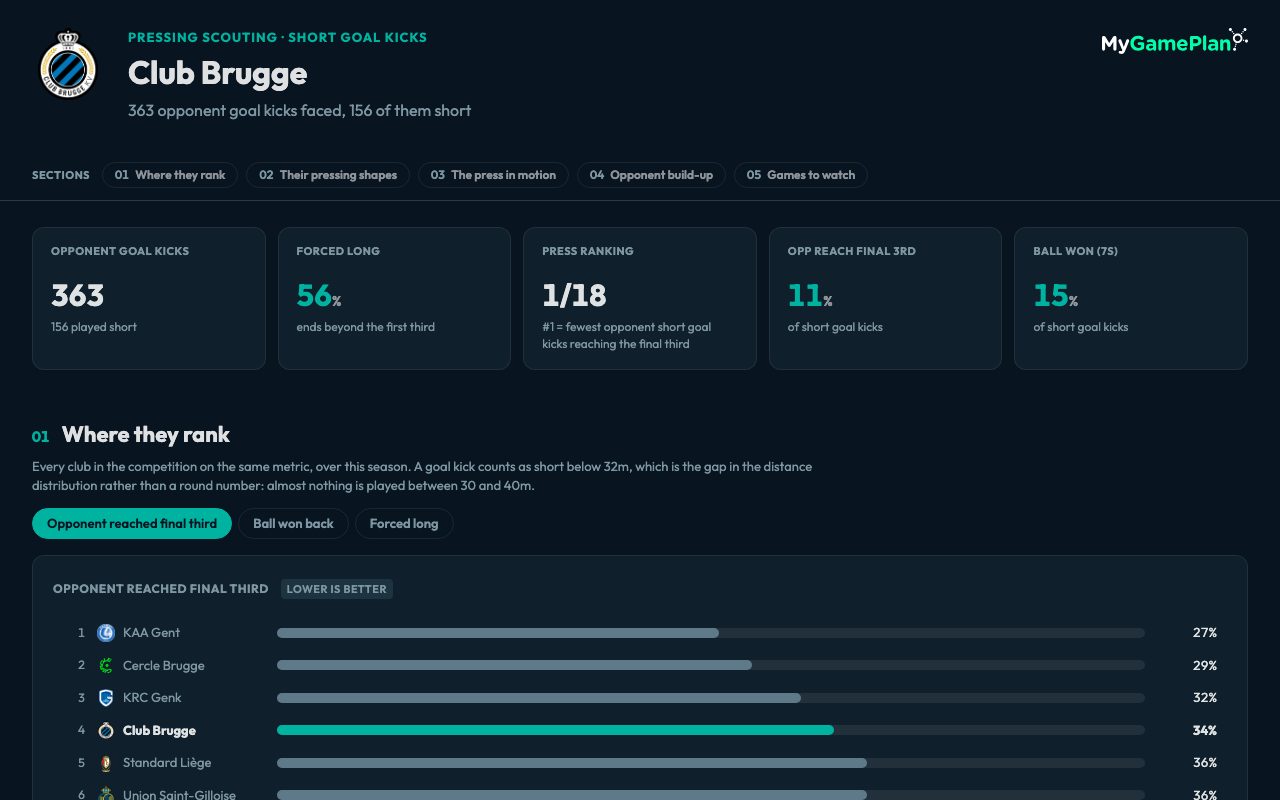Click the KAA Gent team name
Image resolution: width=1280 pixels, height=800 pixels.
coord(151,633)
